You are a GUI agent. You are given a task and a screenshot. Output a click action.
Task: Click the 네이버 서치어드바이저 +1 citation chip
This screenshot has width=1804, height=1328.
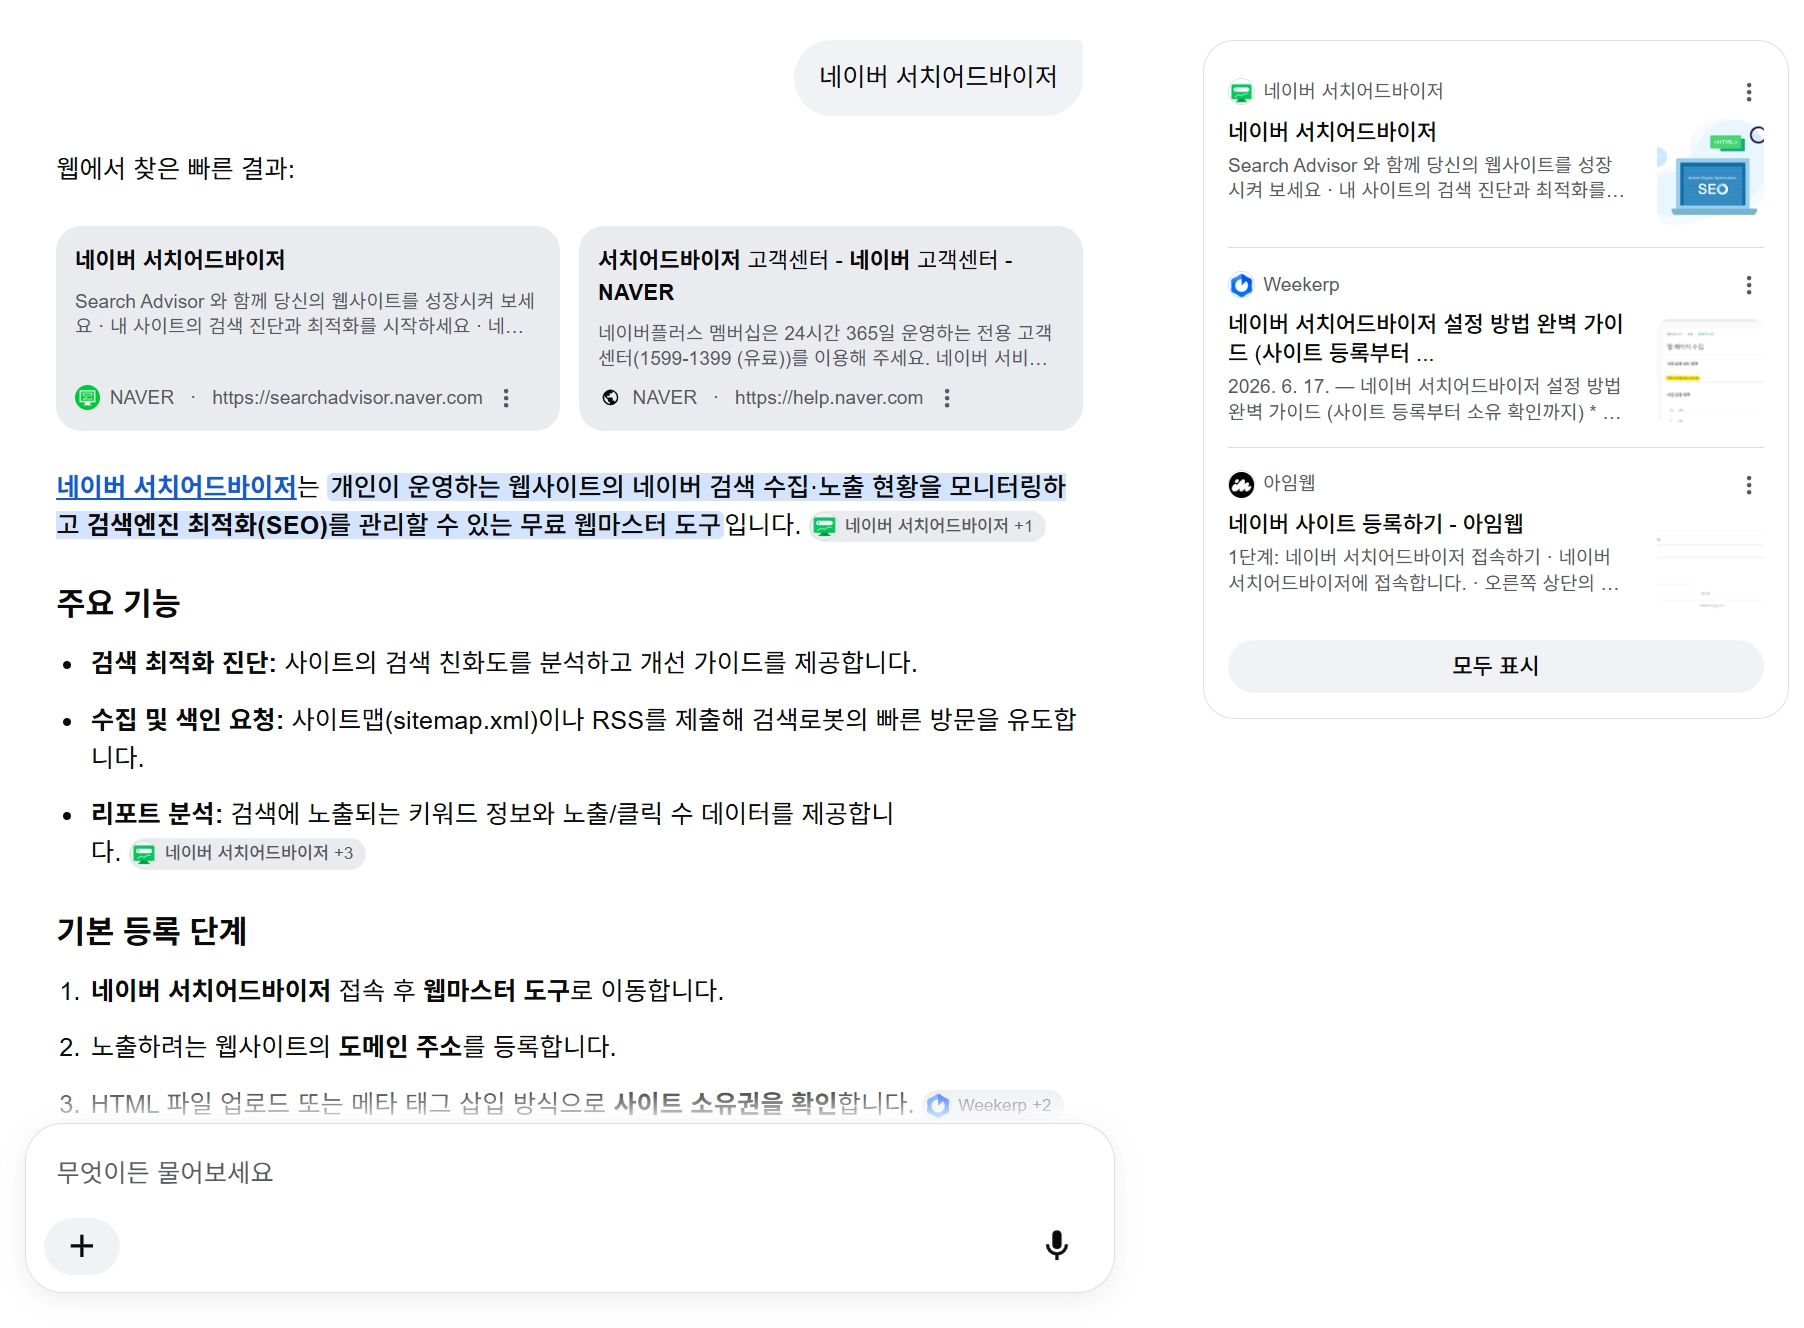927,526
